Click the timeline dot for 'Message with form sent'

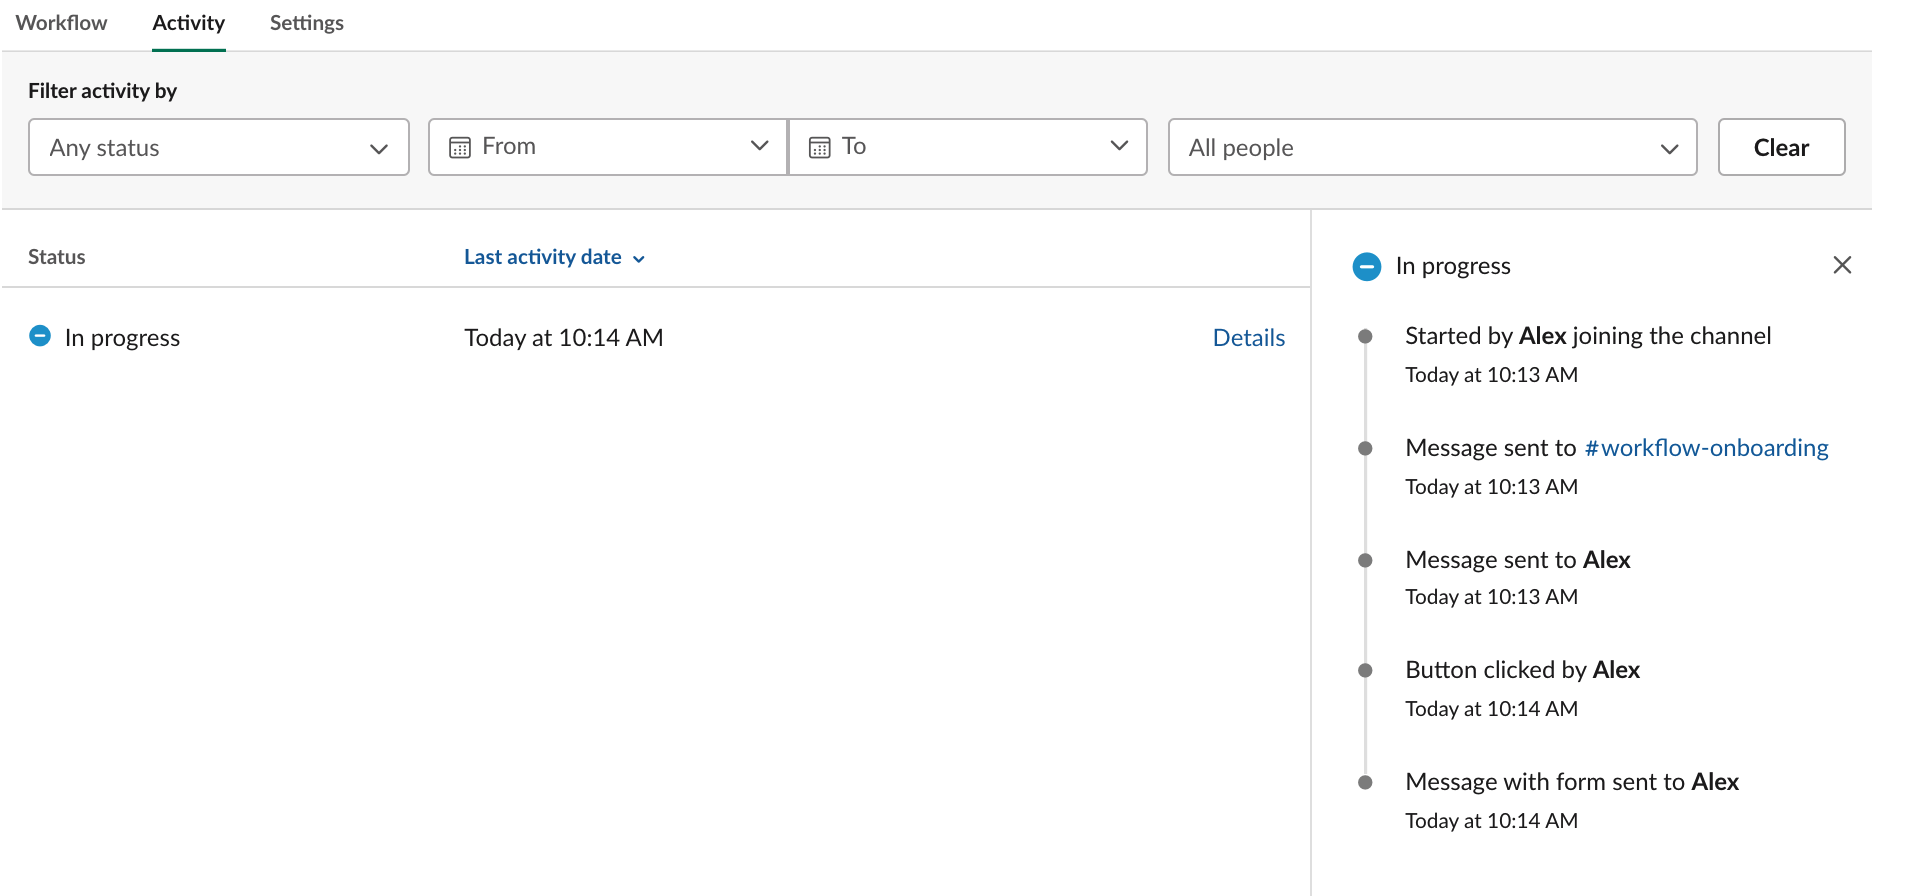(x=1365, y=782)
